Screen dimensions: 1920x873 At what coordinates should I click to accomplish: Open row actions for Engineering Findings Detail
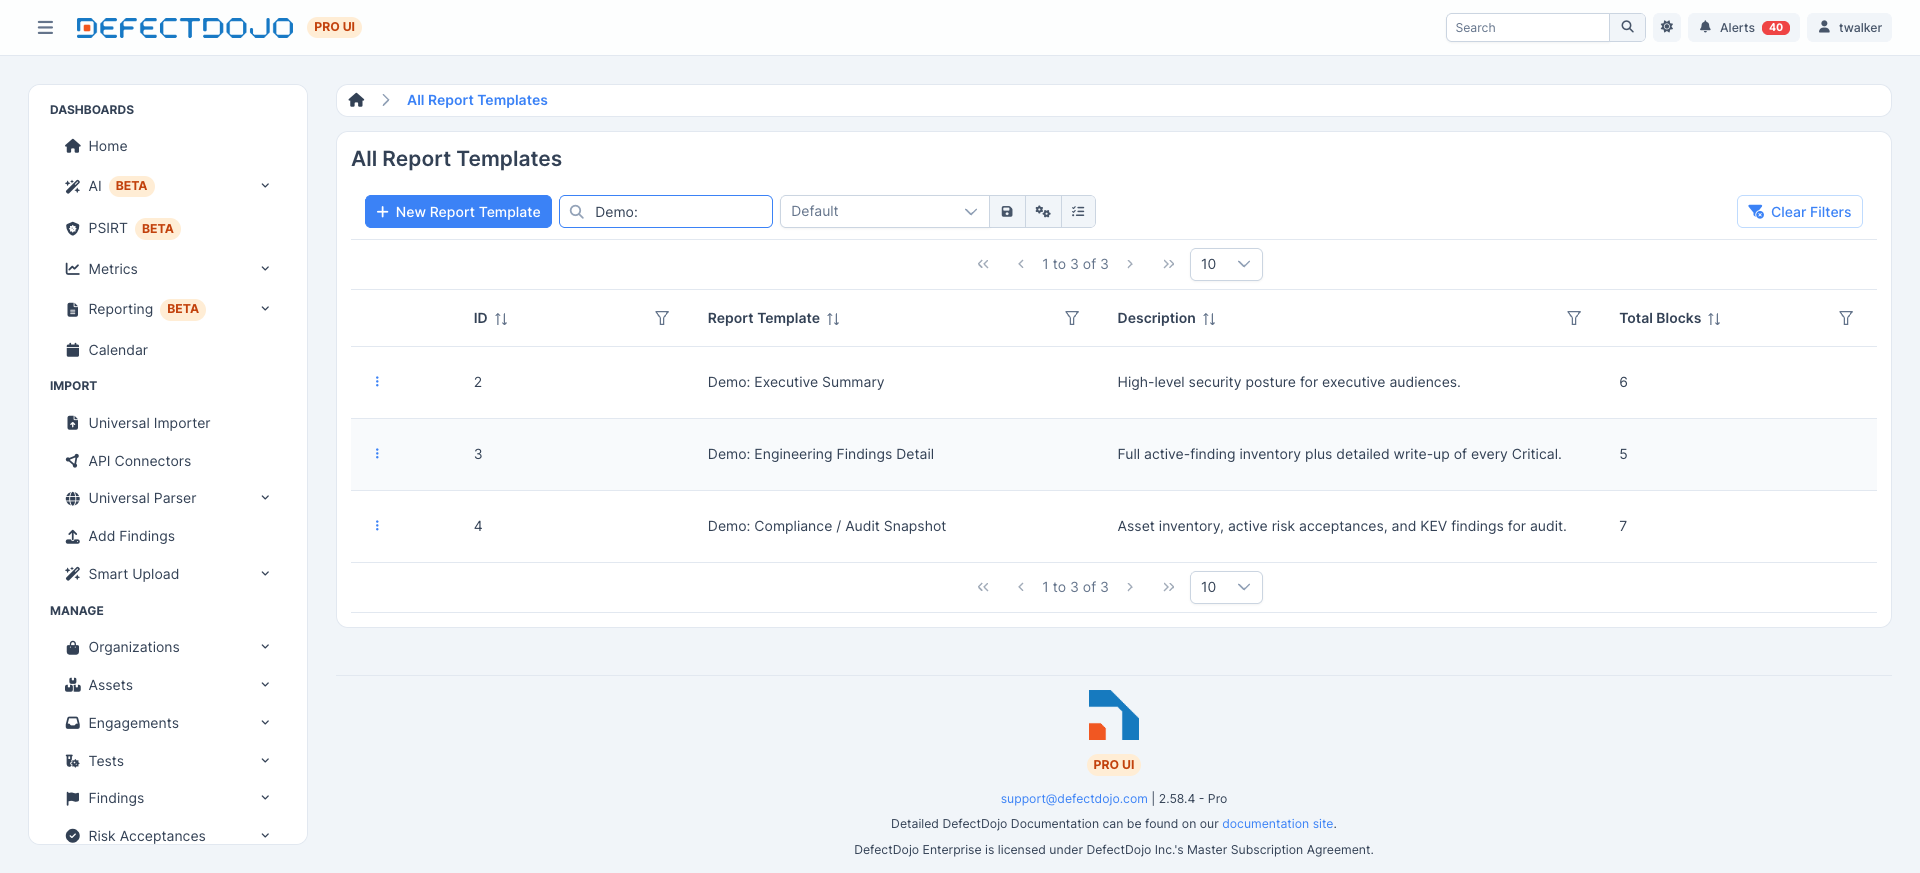pyautogui.click(x=377, y=454)
